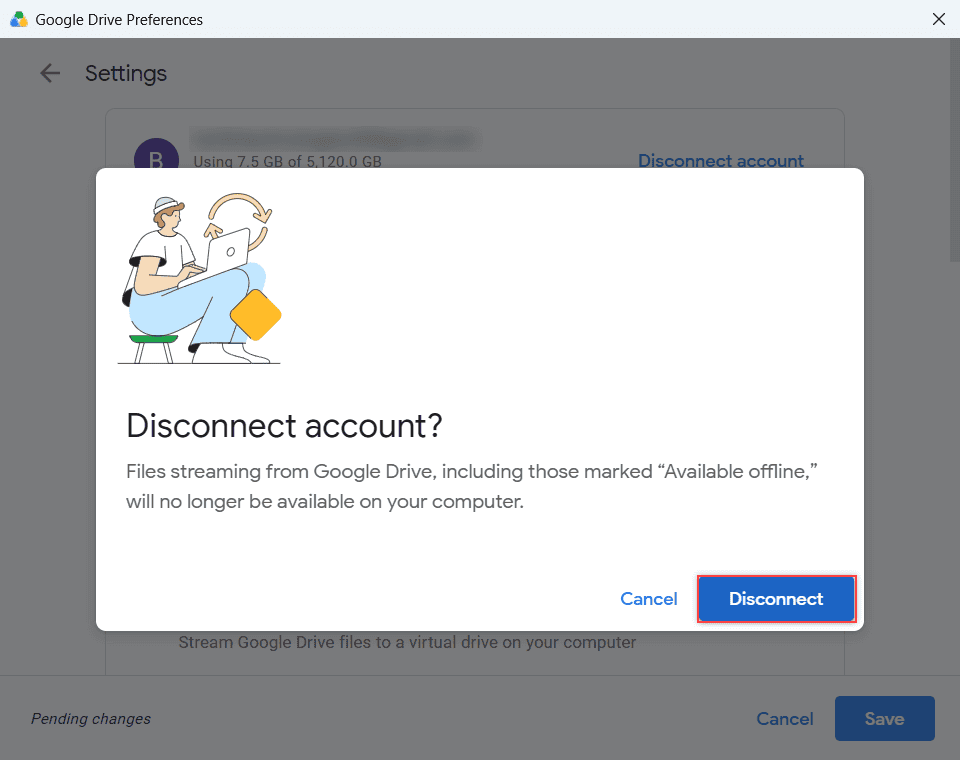Click the 'Using 7.5 GB of 5,120.0 GB' text
The image size is (960, 760).
(287, 162)
